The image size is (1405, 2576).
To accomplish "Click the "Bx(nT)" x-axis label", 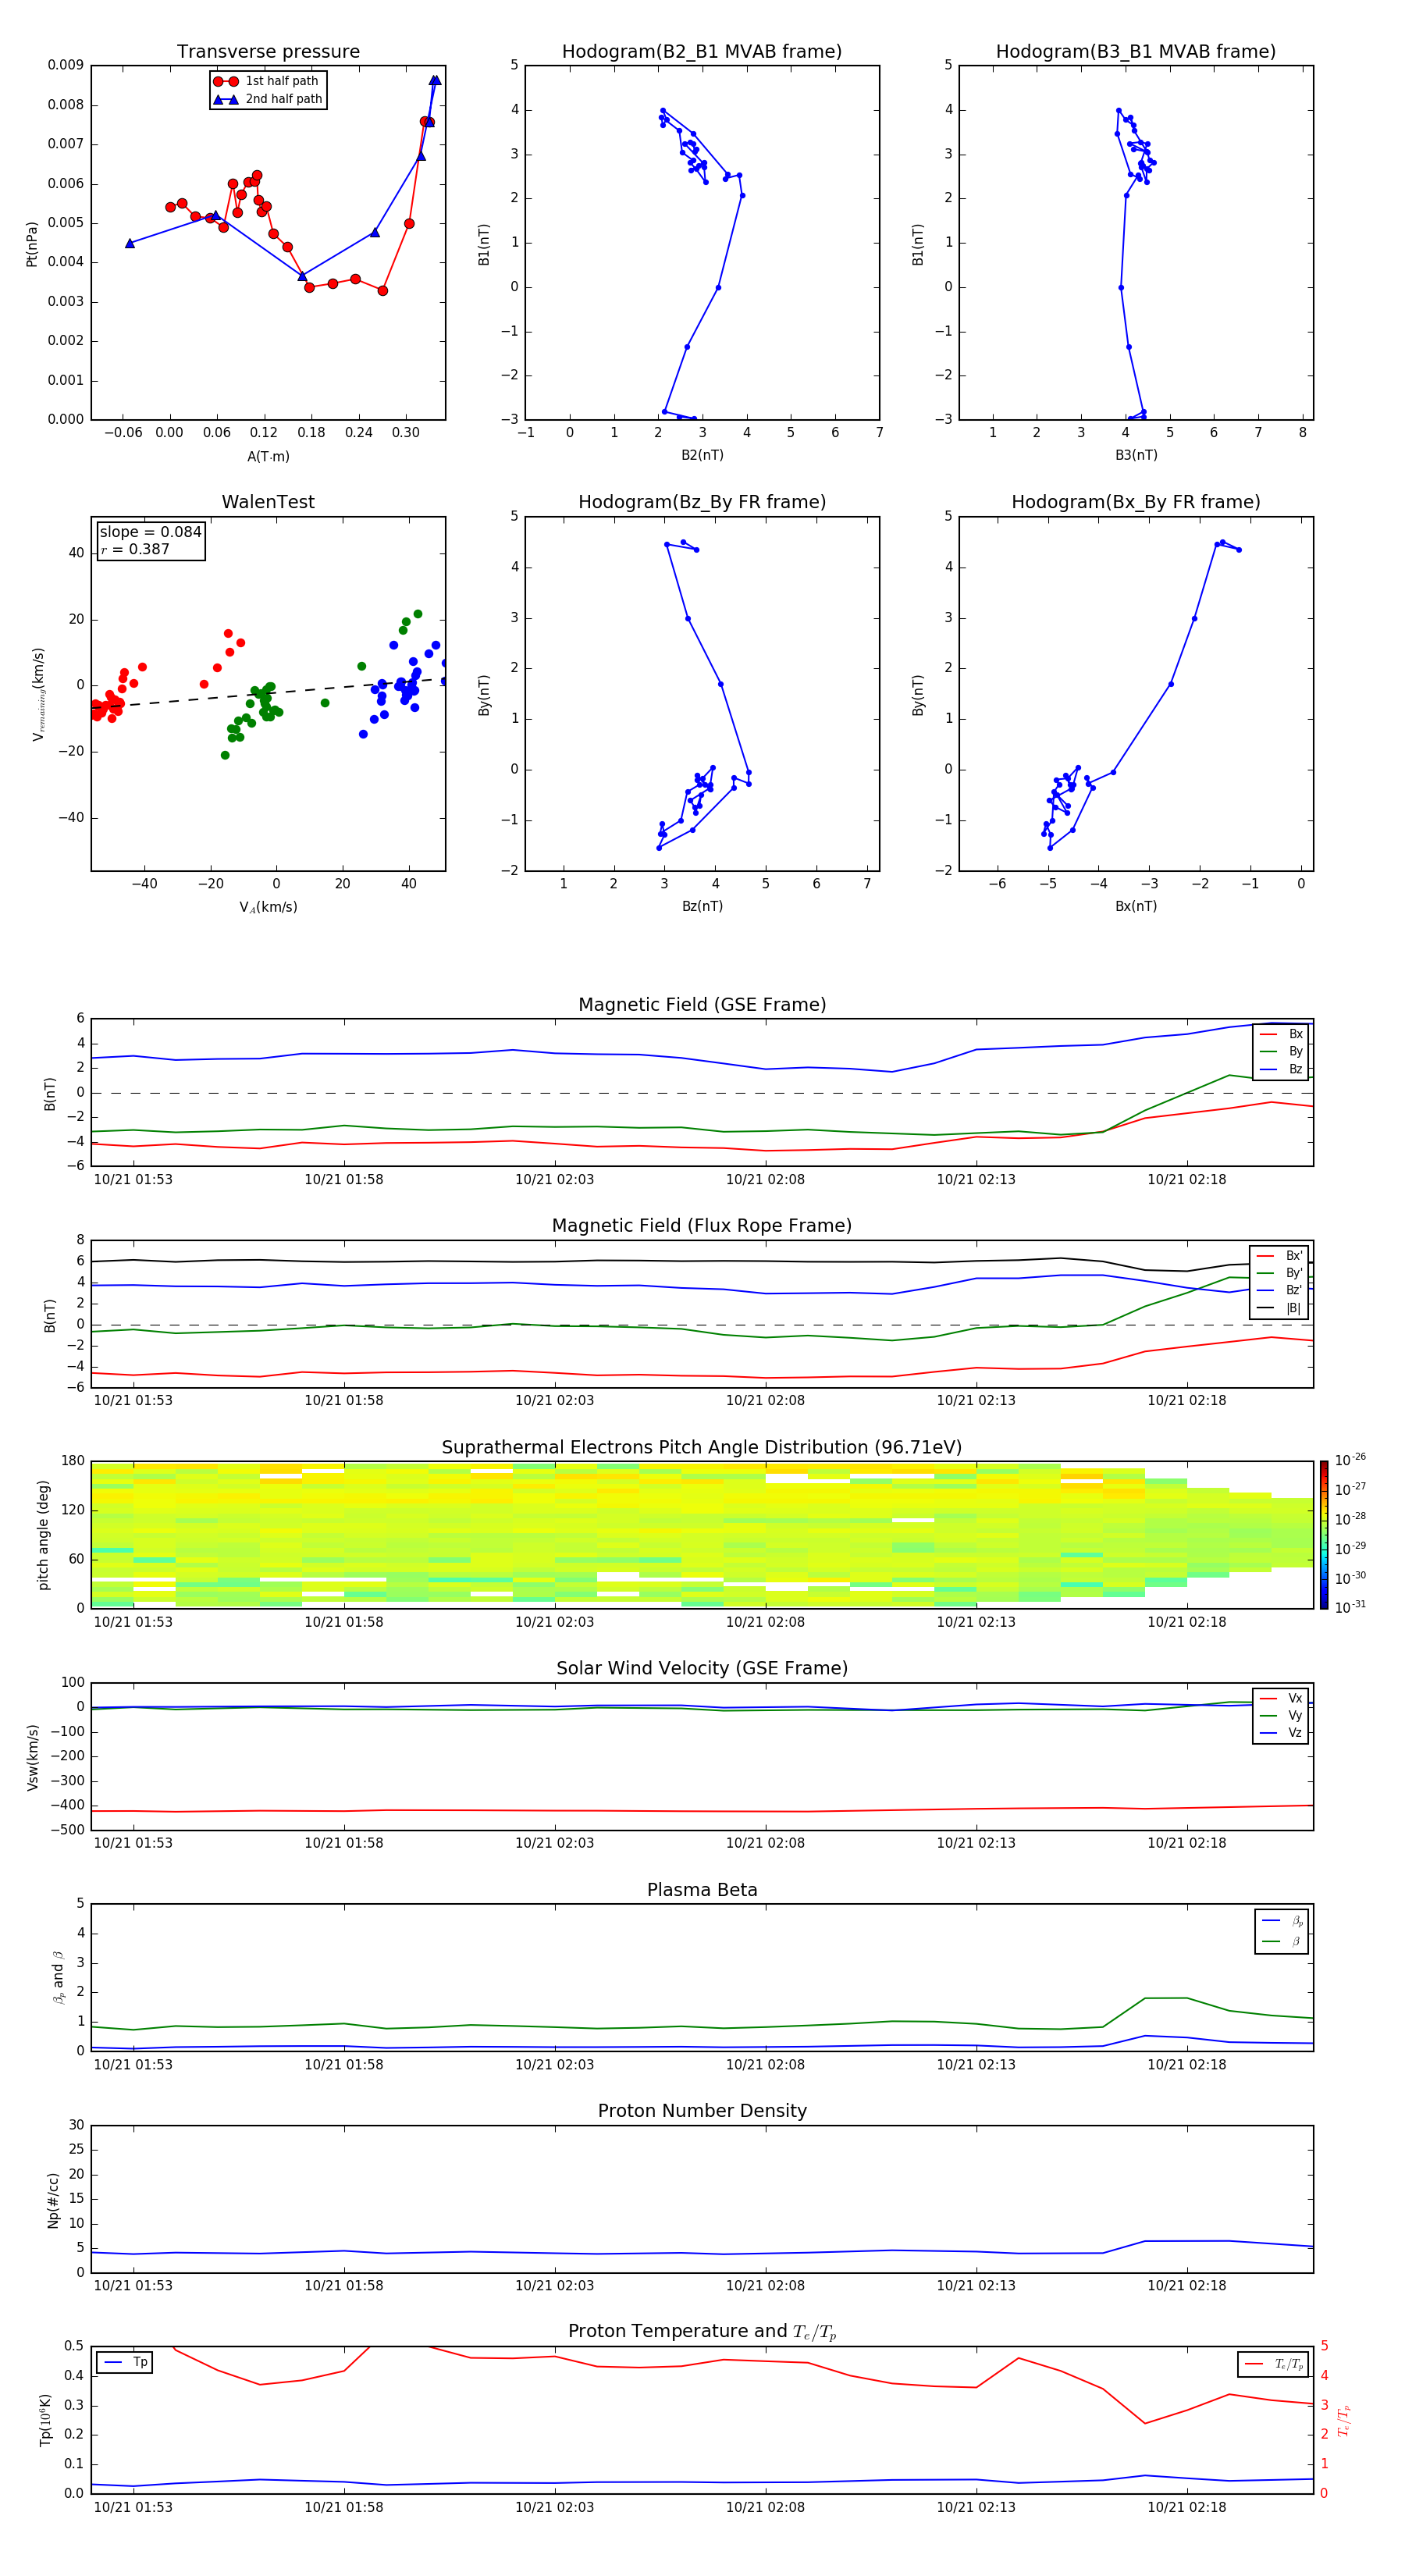I will 1136,906.
